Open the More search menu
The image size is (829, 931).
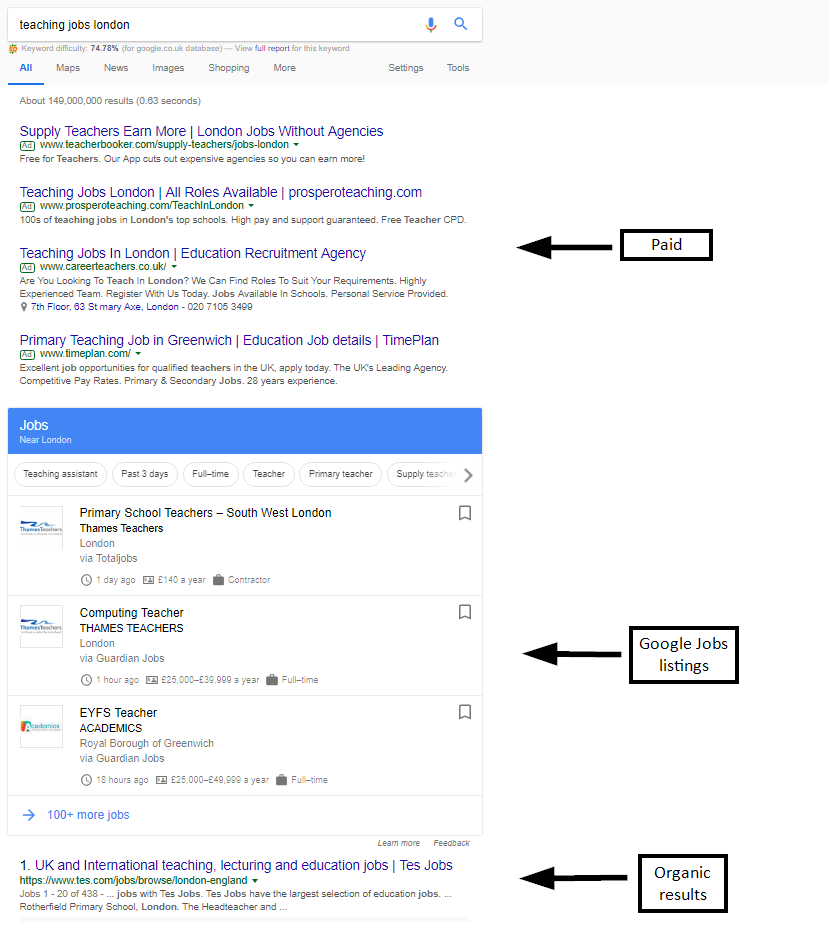point(284,68)
